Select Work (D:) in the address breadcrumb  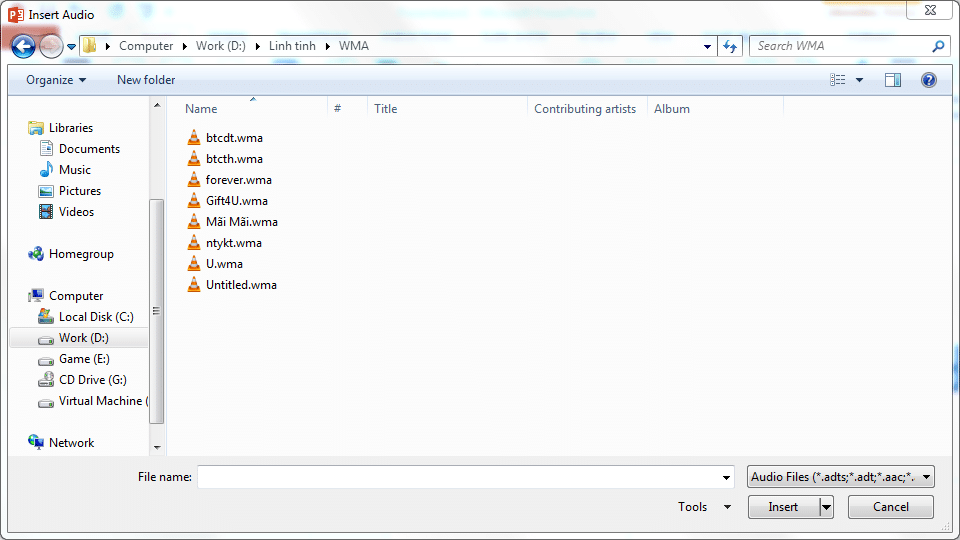tap(220, 46)
